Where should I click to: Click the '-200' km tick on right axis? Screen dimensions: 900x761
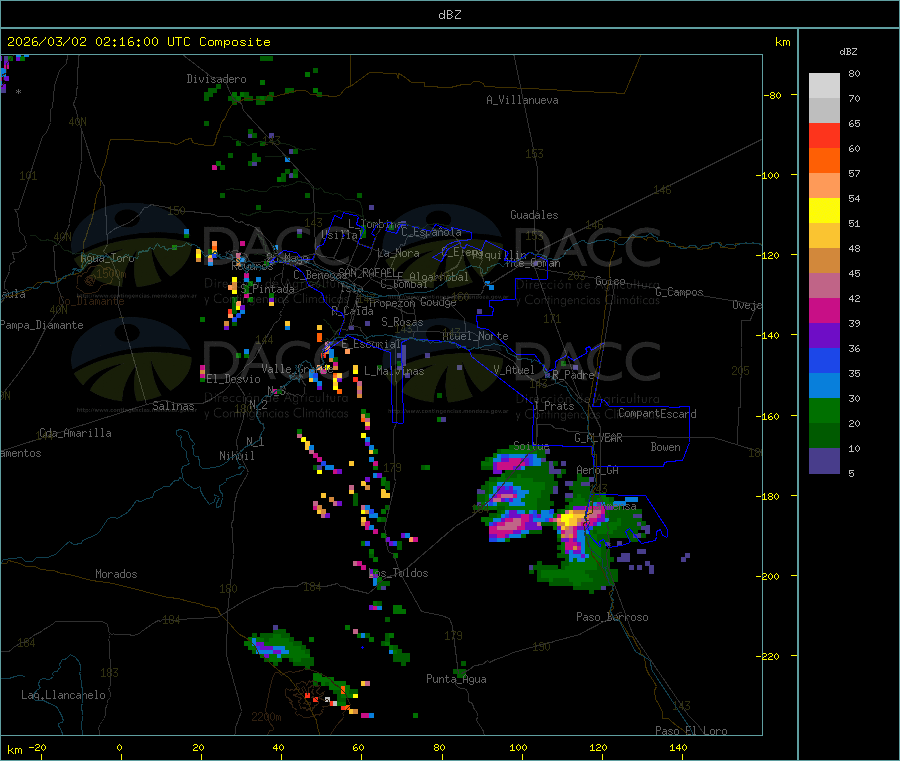[x=770, y=576]
